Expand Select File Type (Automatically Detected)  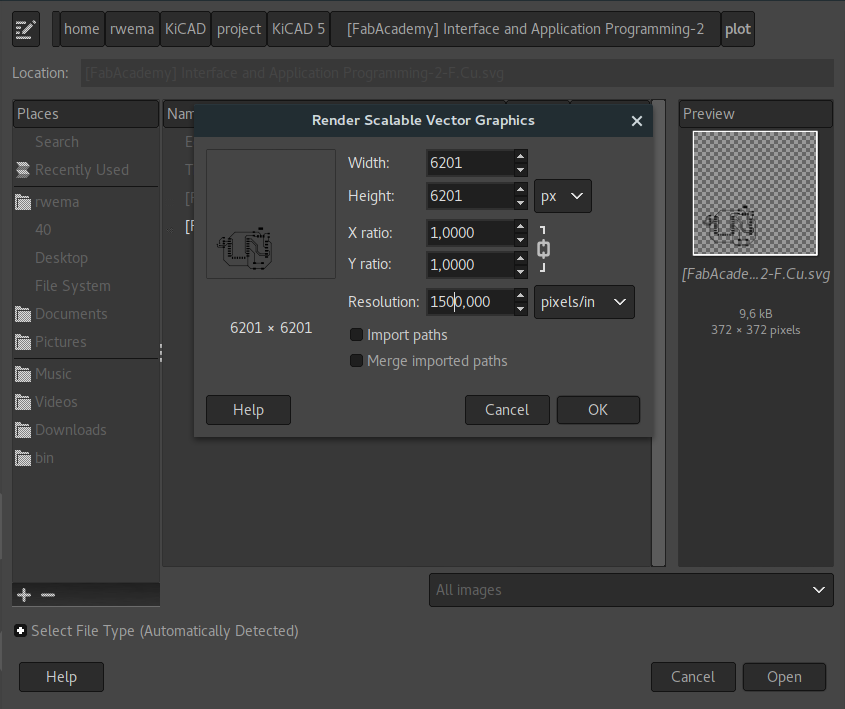point(20,631)
